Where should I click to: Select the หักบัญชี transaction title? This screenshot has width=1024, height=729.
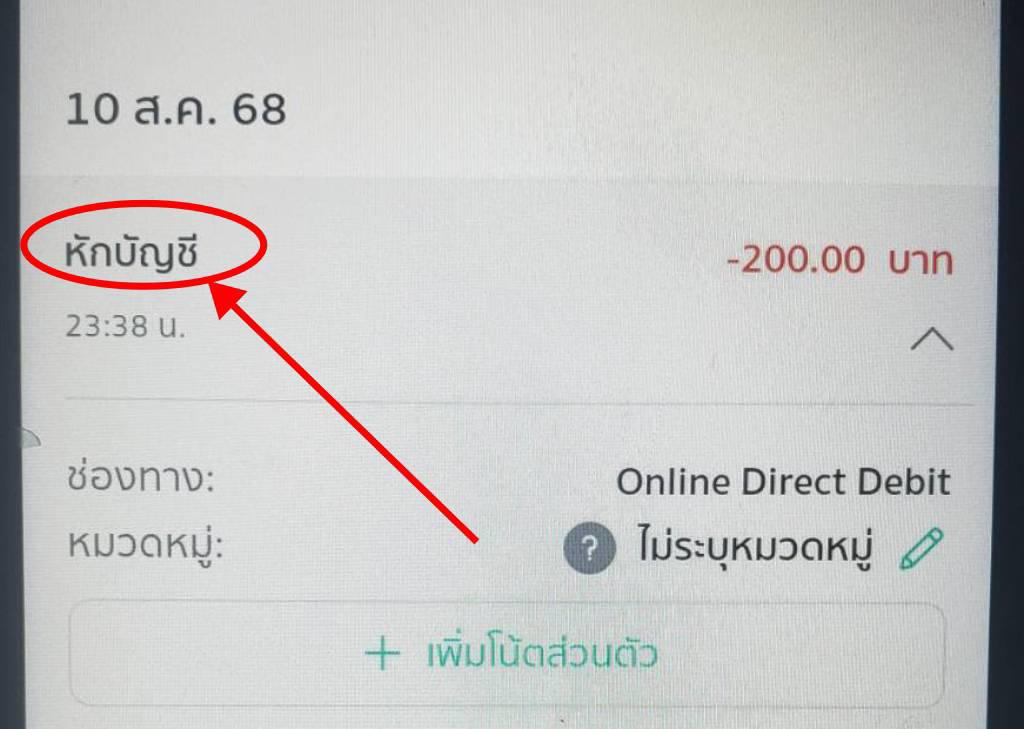point(131,253)
